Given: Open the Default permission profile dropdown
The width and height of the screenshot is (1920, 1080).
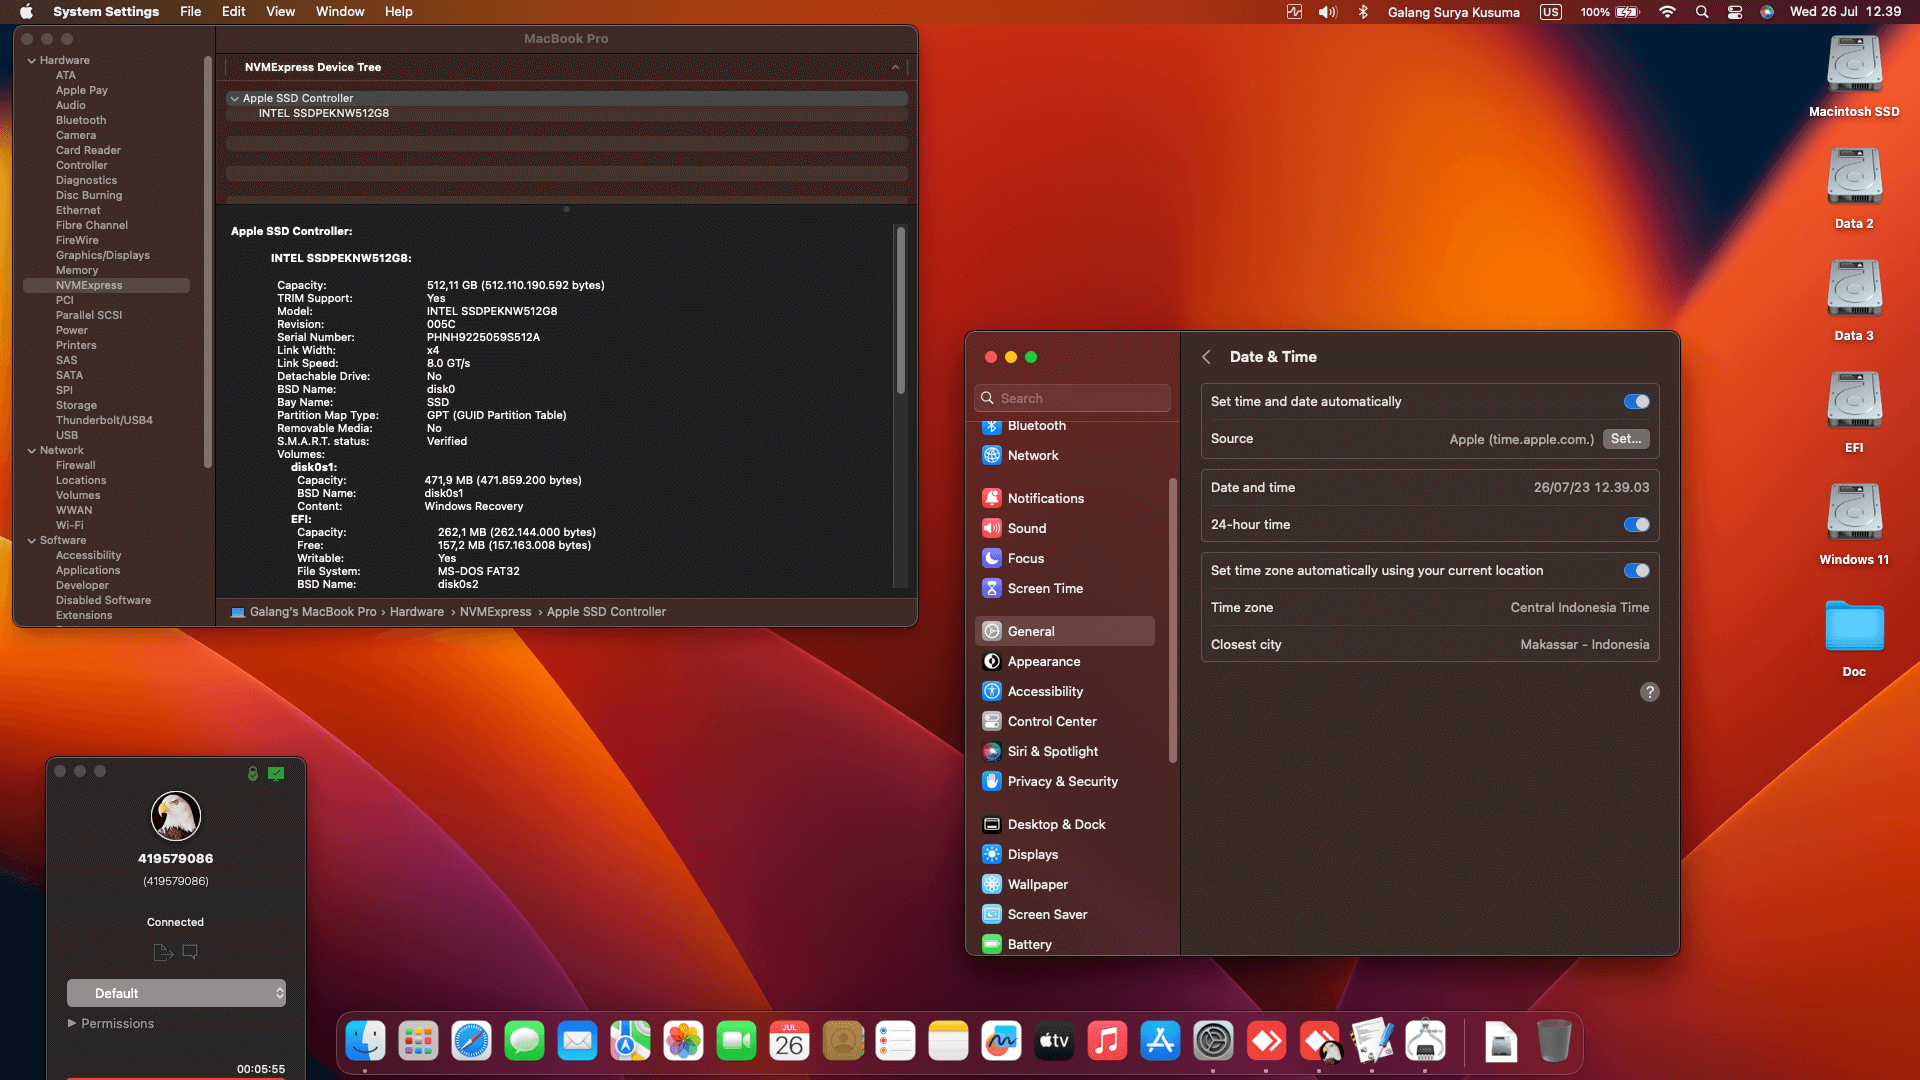Looking at the screenshot, I should [176, 993].
